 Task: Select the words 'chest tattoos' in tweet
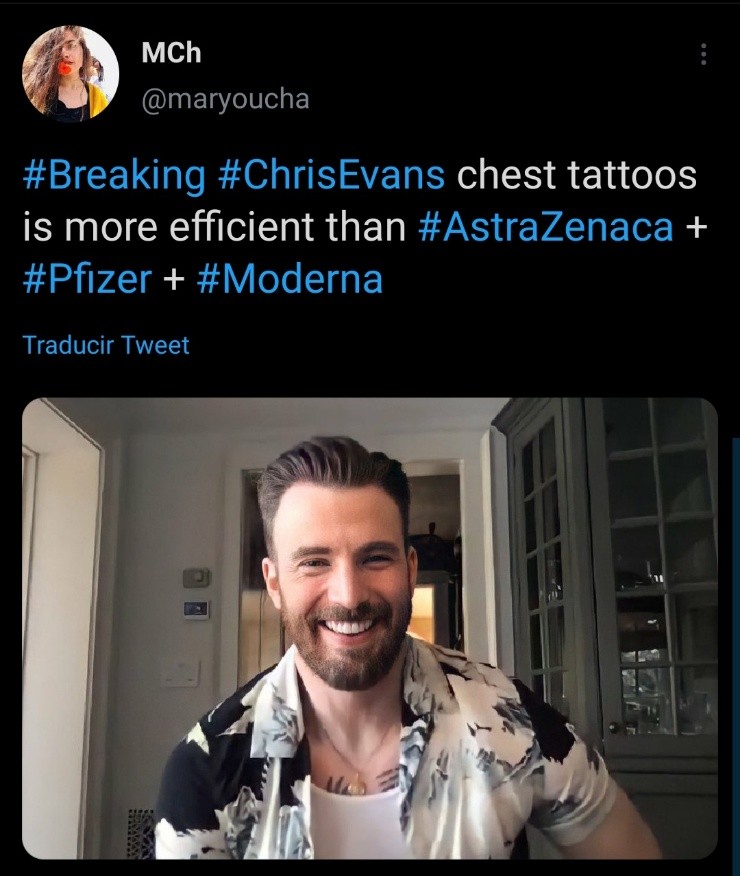pyautogui.click(x=576, y=174)
